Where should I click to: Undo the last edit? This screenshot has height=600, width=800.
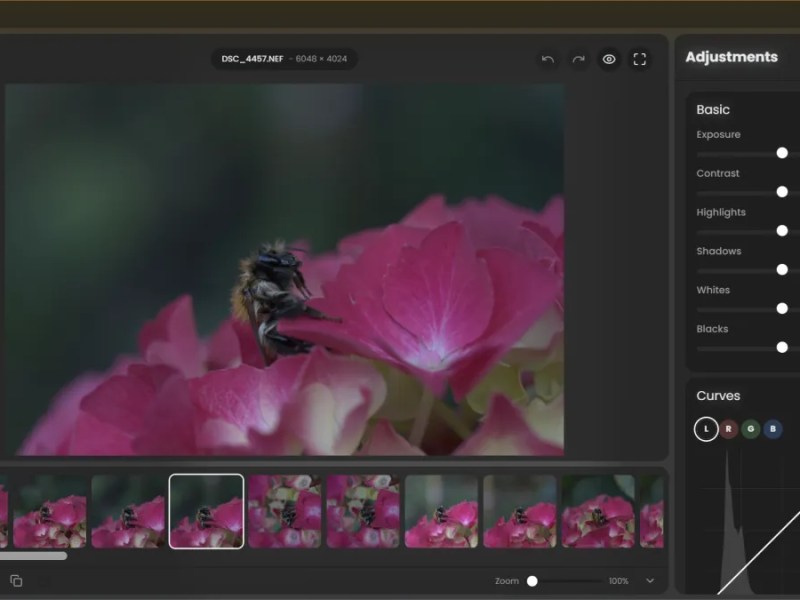coord(547,59)
